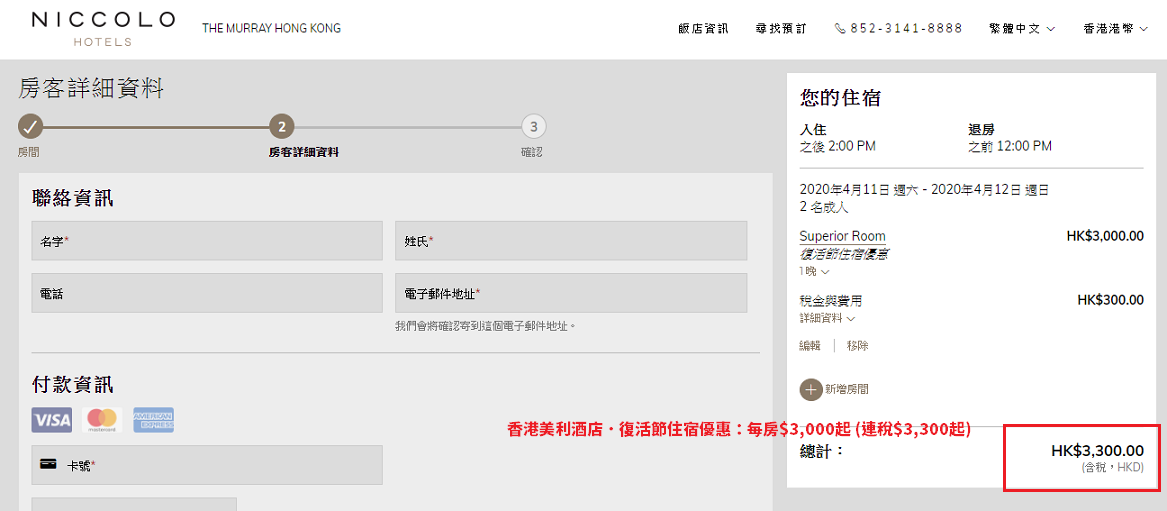
Task: Click the completed step 1 checkmark circle
Action: (30, 126)
